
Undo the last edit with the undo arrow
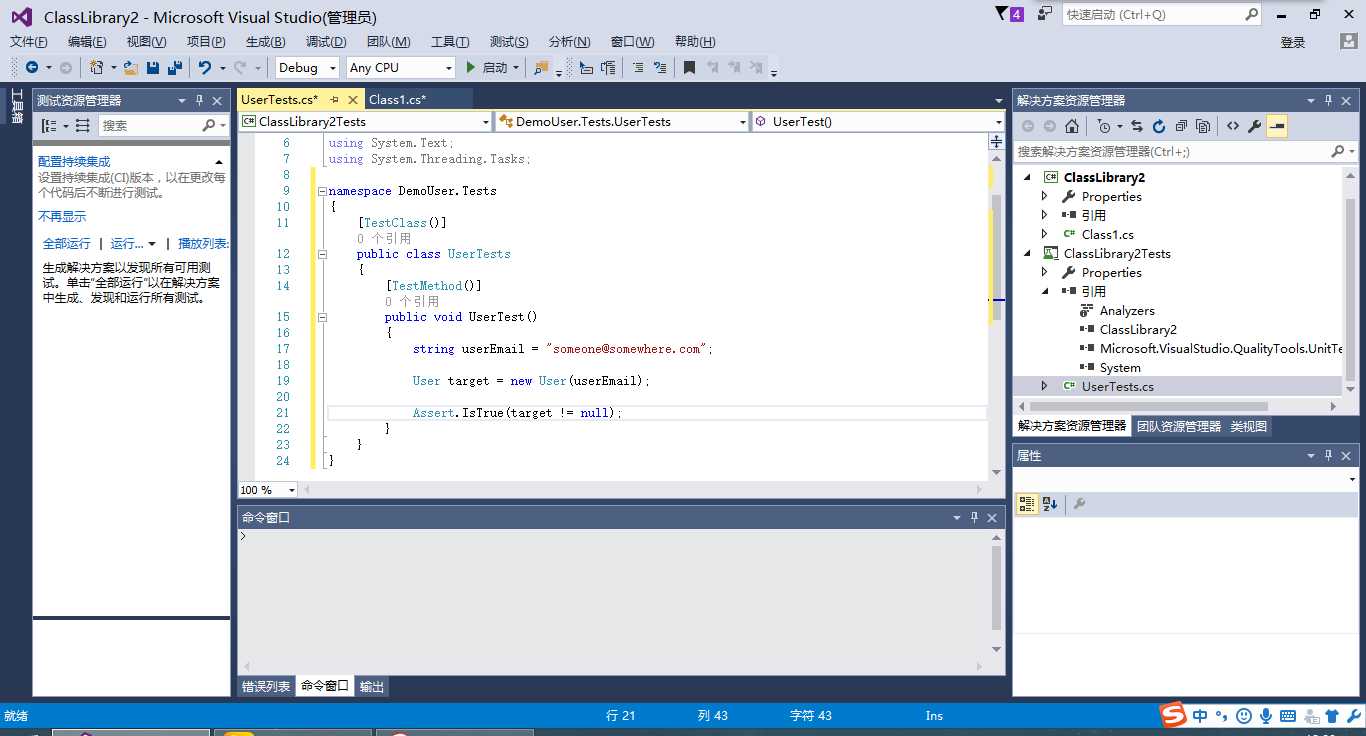point(205,67)
